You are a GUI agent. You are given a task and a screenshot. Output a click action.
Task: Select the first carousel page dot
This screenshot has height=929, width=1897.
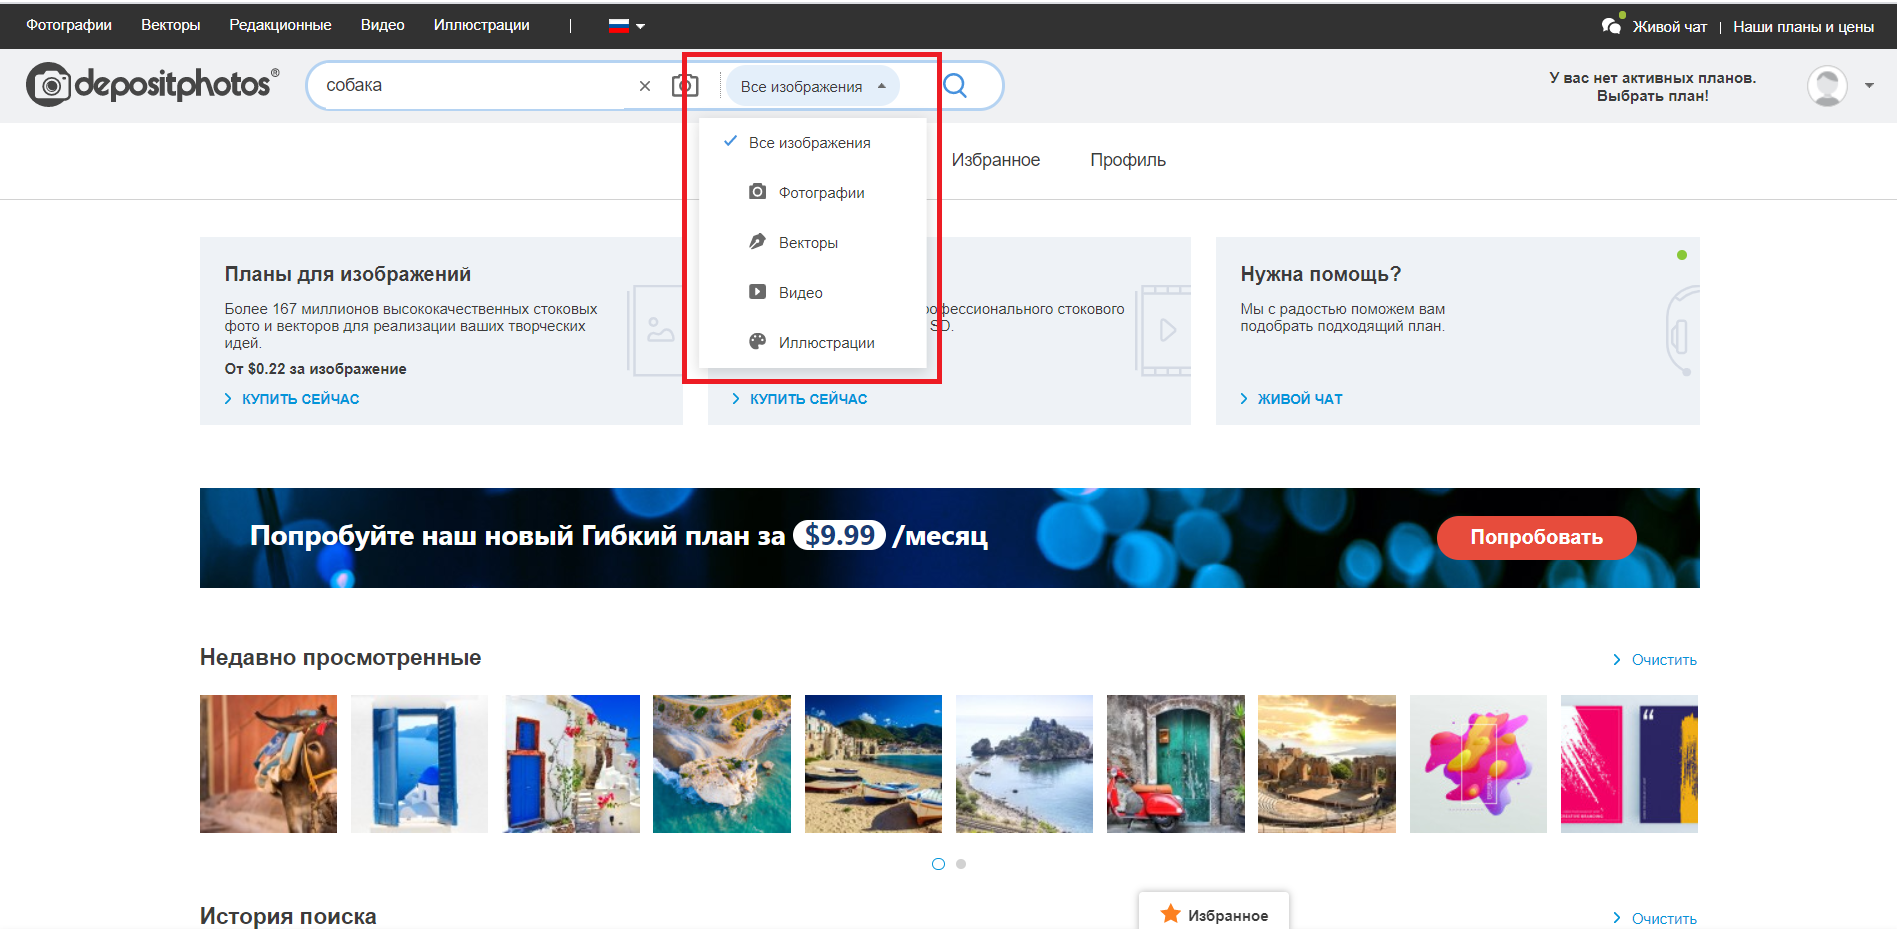click(x=938, y=864)
